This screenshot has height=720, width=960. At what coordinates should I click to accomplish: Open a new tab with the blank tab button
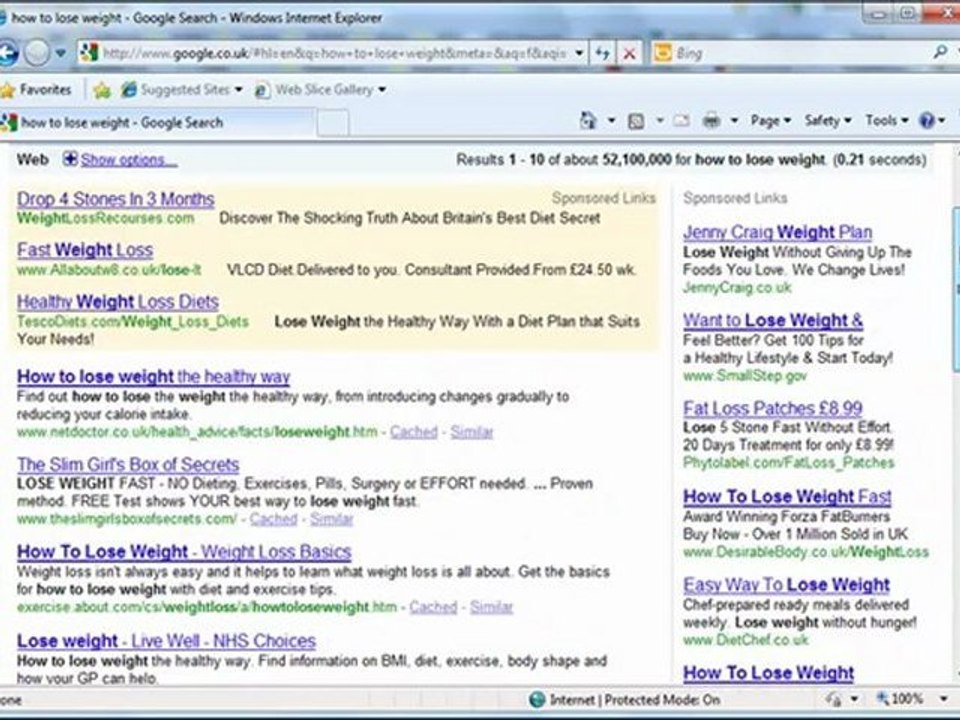333,123
